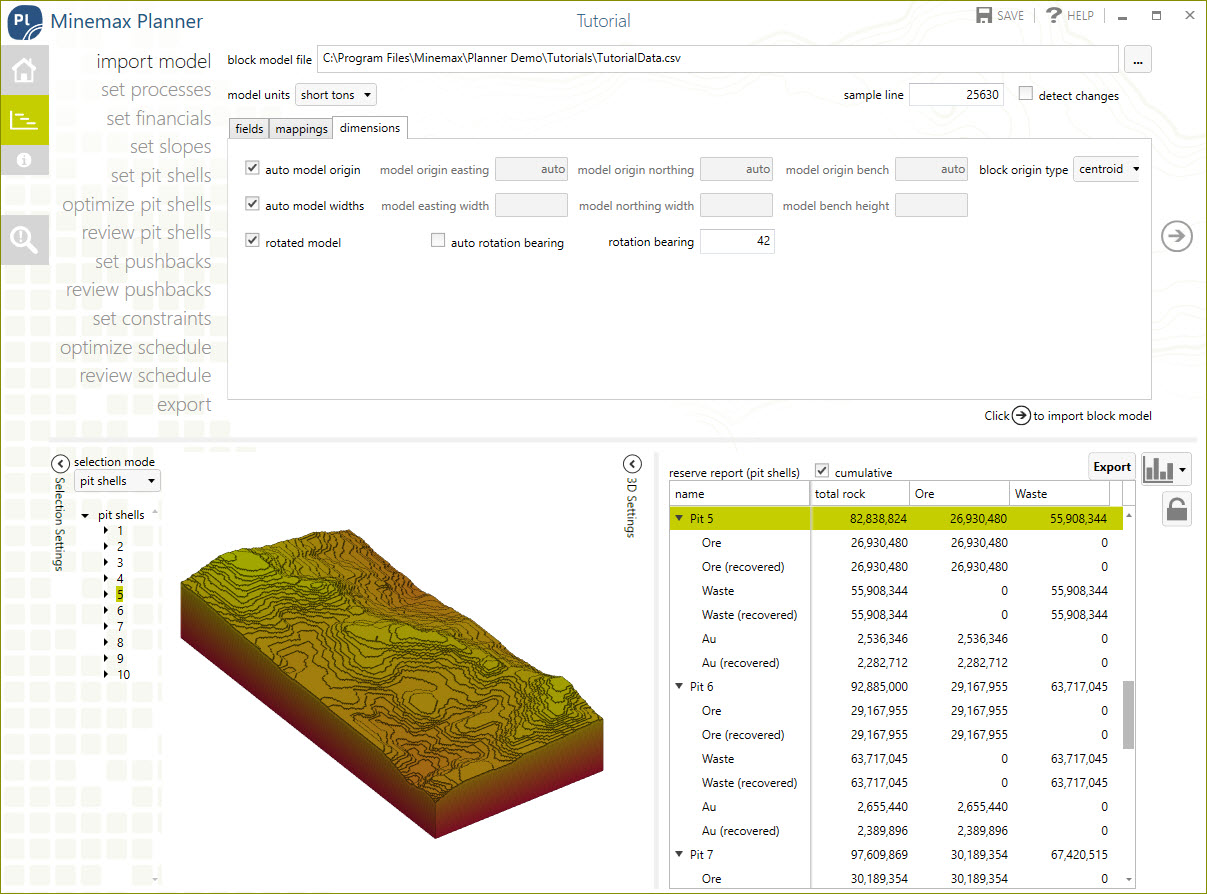Switch to the fields tab
The image size is (1207, 894).
pos(249,129)
